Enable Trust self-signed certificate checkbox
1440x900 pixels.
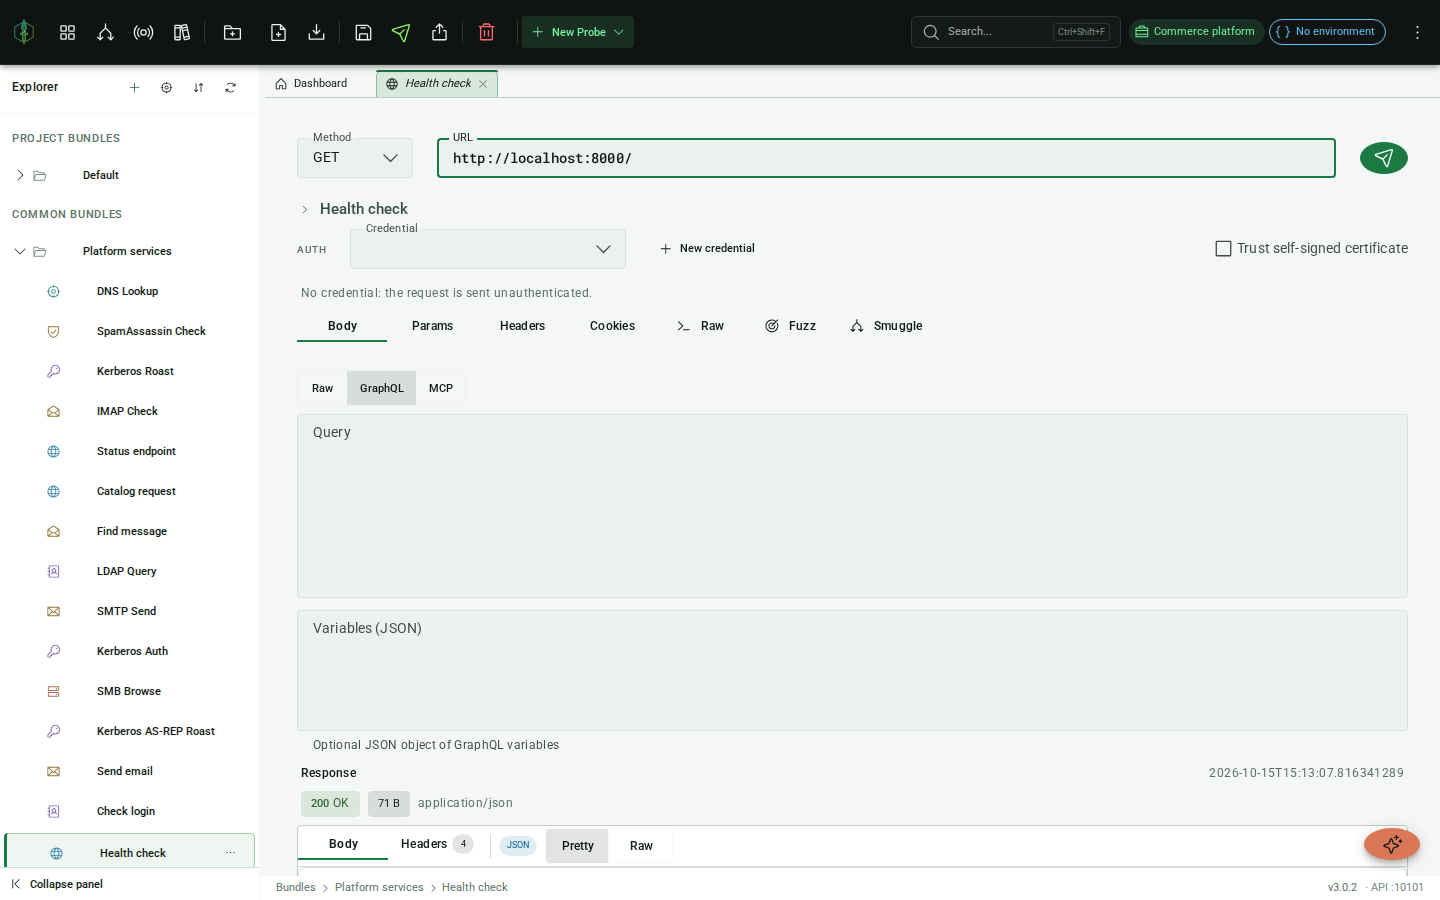(1223, 248)
